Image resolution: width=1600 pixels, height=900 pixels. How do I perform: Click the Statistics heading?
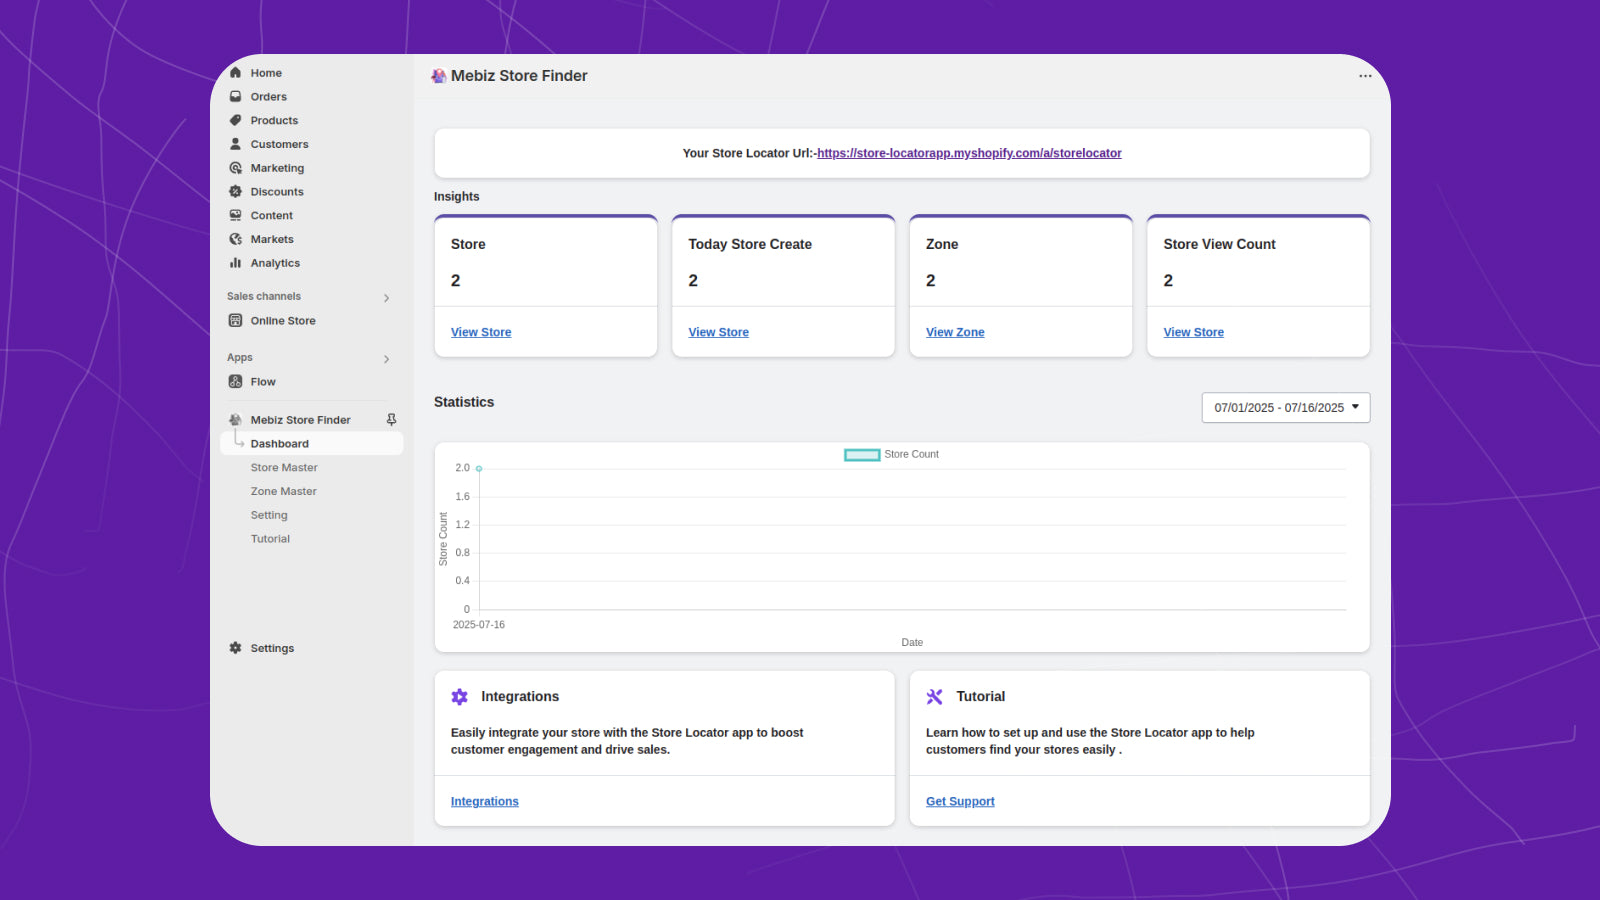pos(464,402)
